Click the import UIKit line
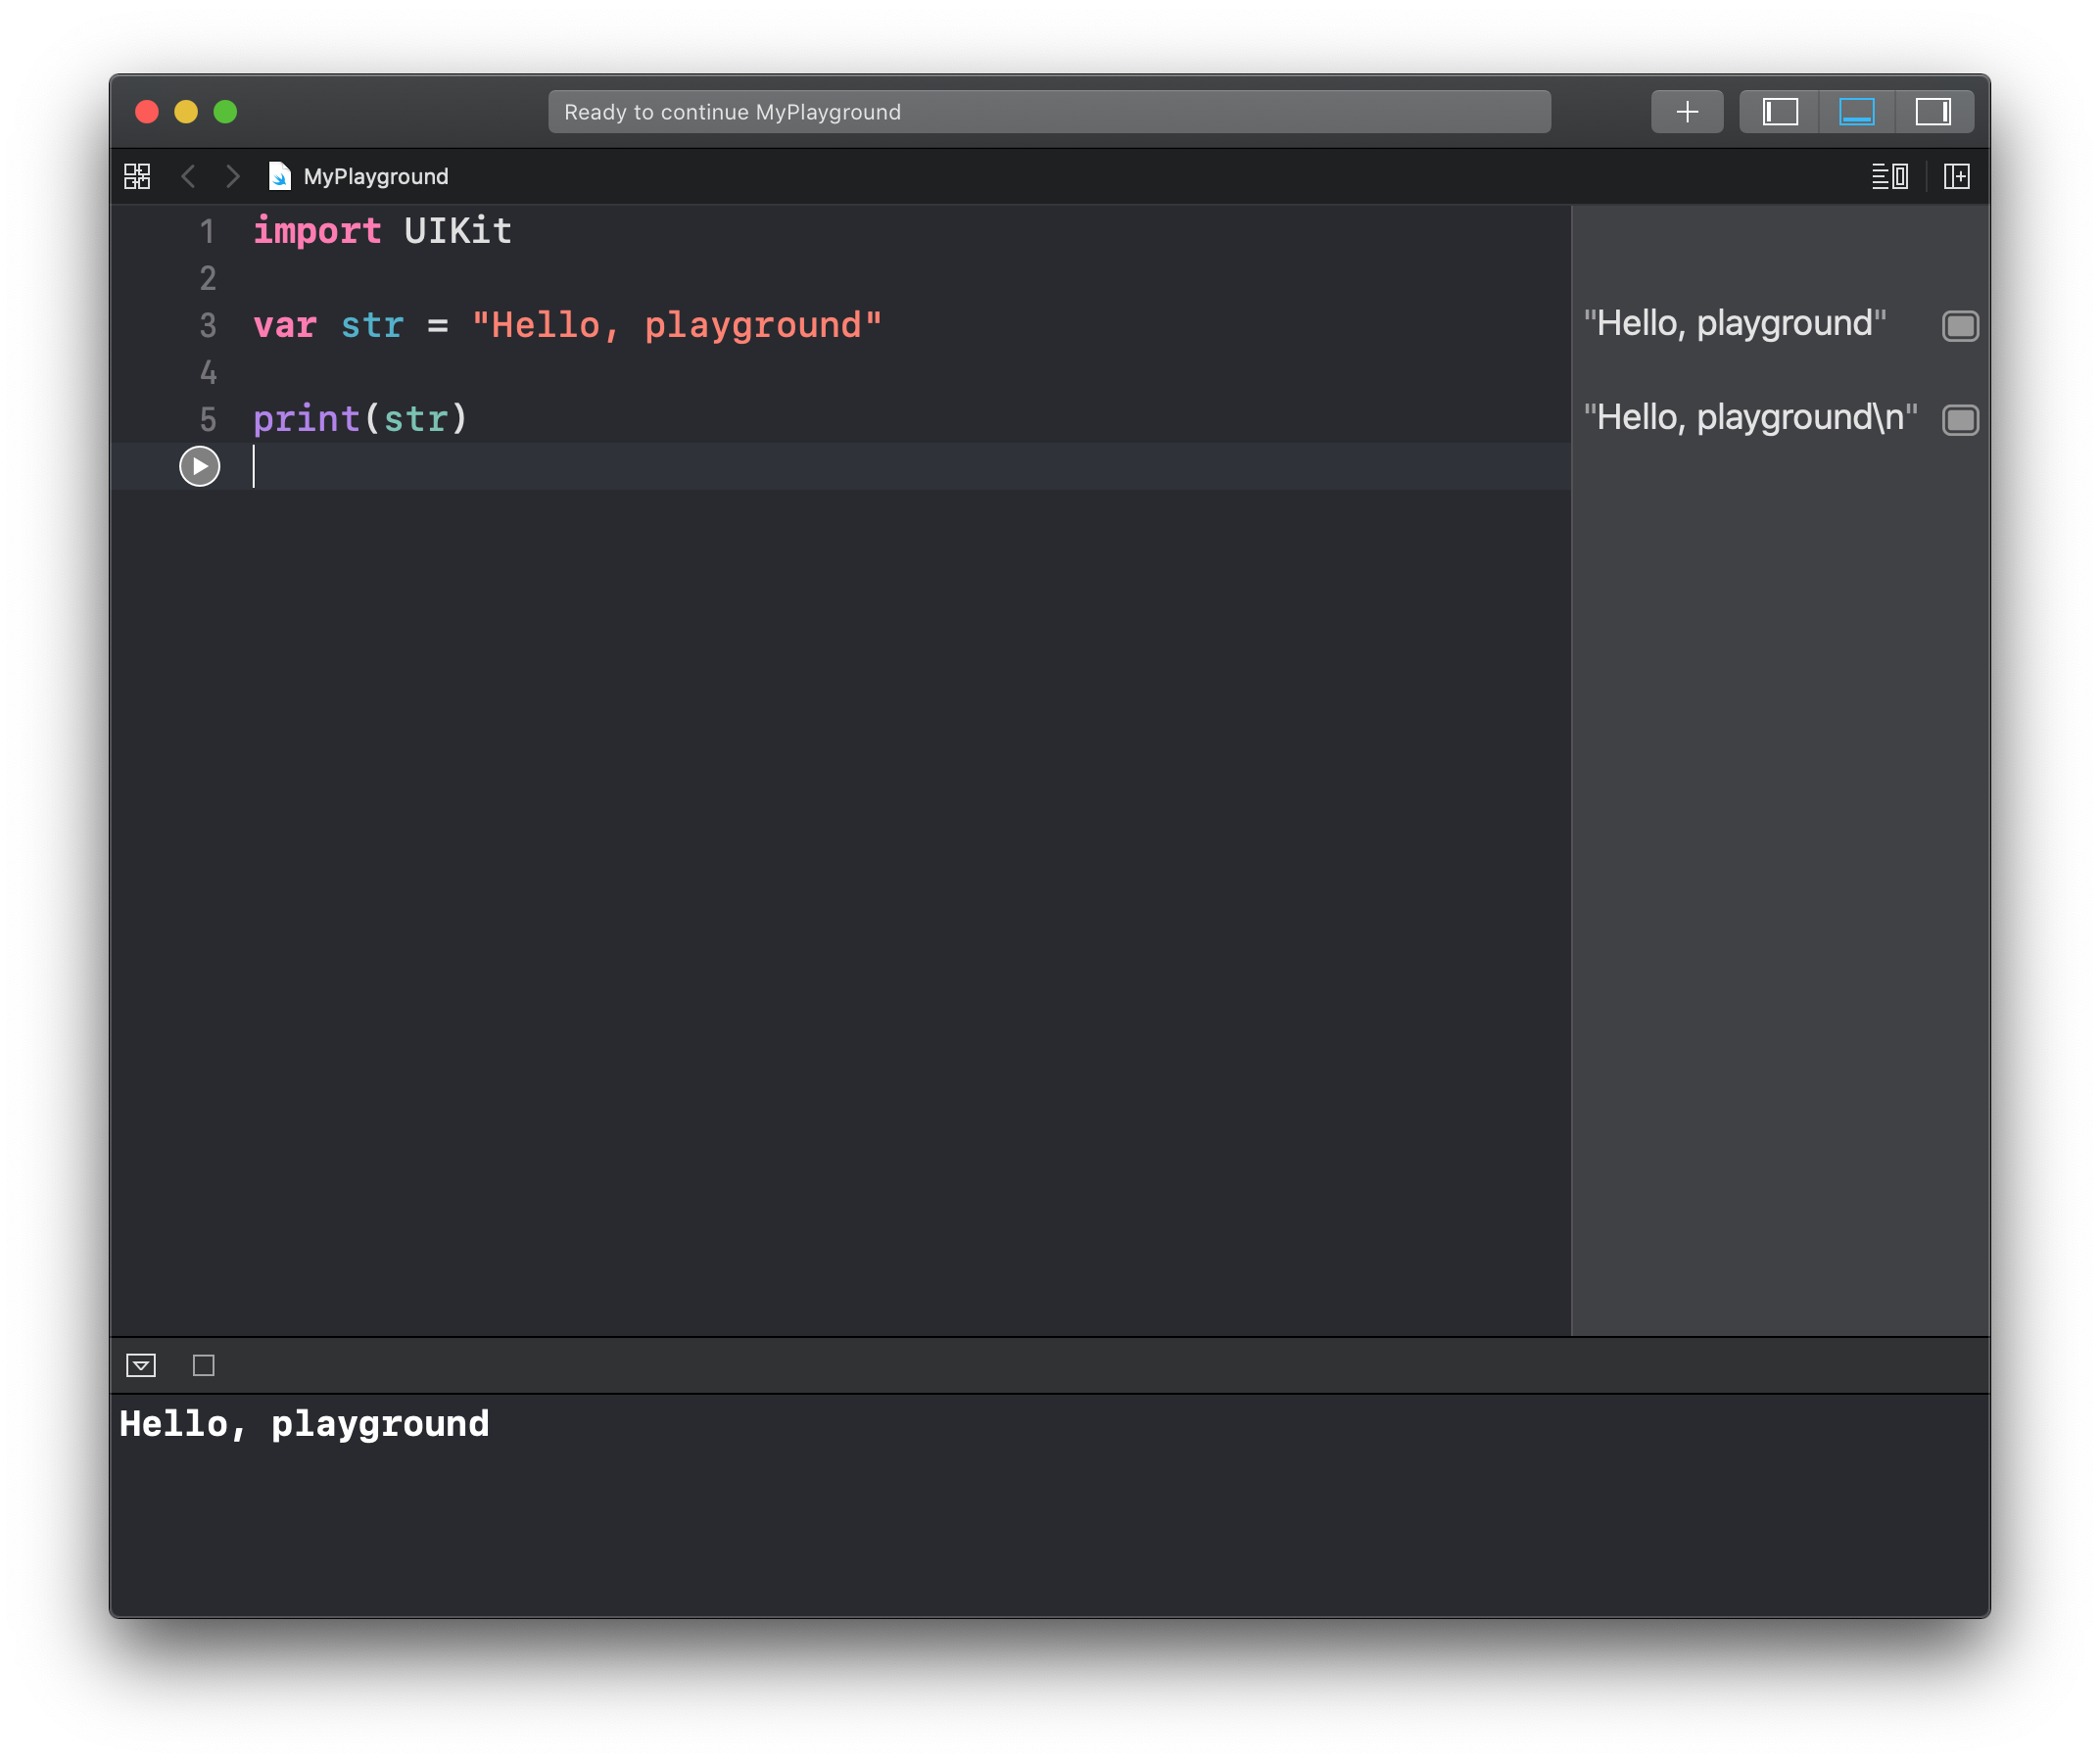 (382, 231)
